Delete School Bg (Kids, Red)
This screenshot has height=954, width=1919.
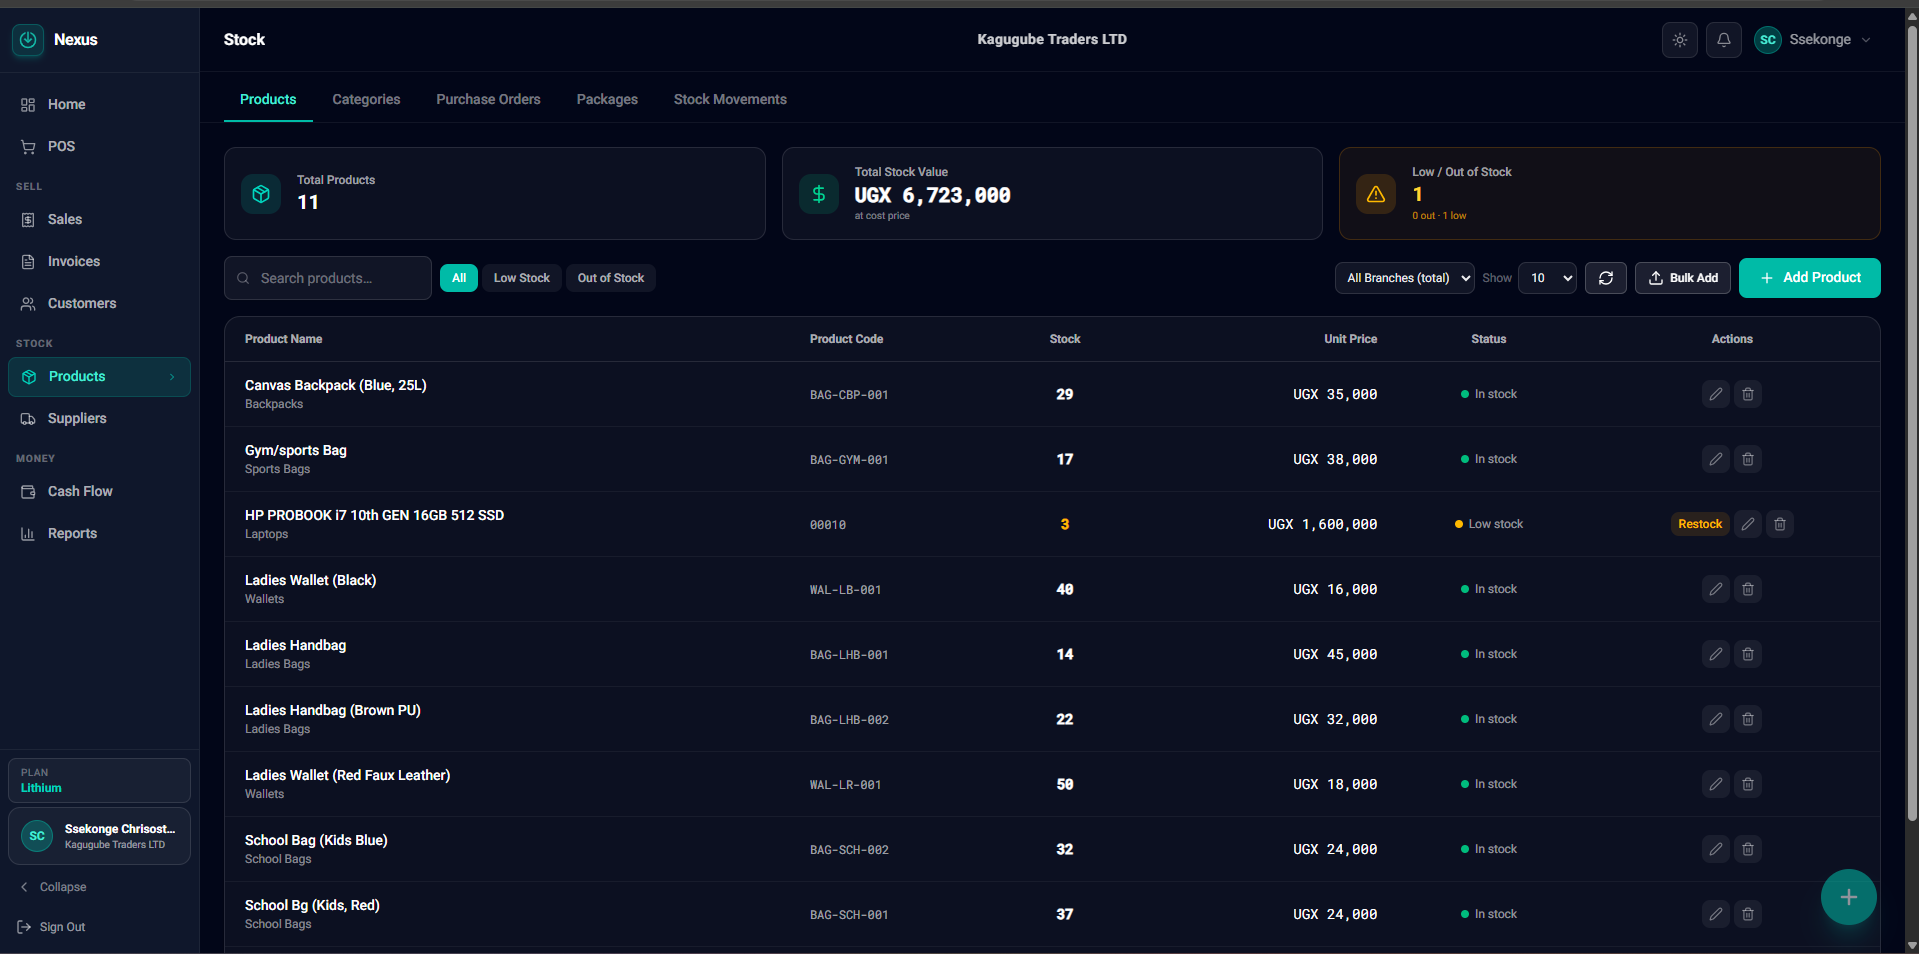(1747, 914)
